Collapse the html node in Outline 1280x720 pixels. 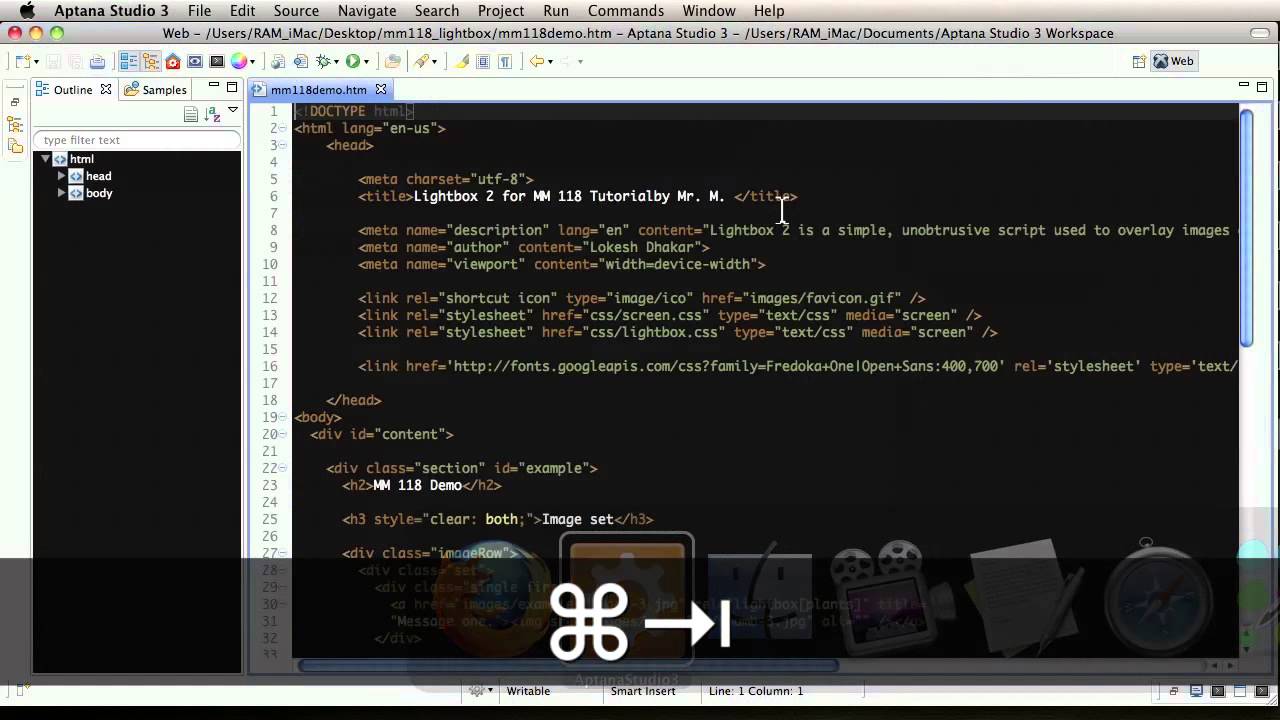(x=45, y=159)
